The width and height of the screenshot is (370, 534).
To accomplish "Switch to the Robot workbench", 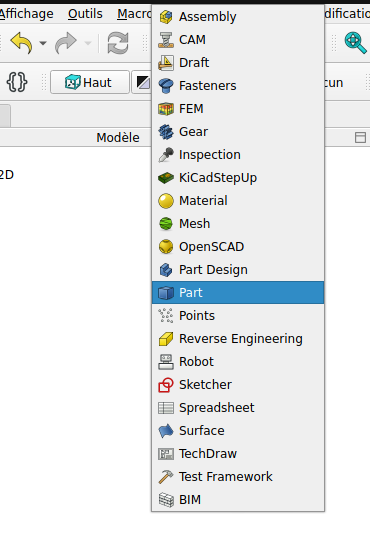I will (238, 362).
